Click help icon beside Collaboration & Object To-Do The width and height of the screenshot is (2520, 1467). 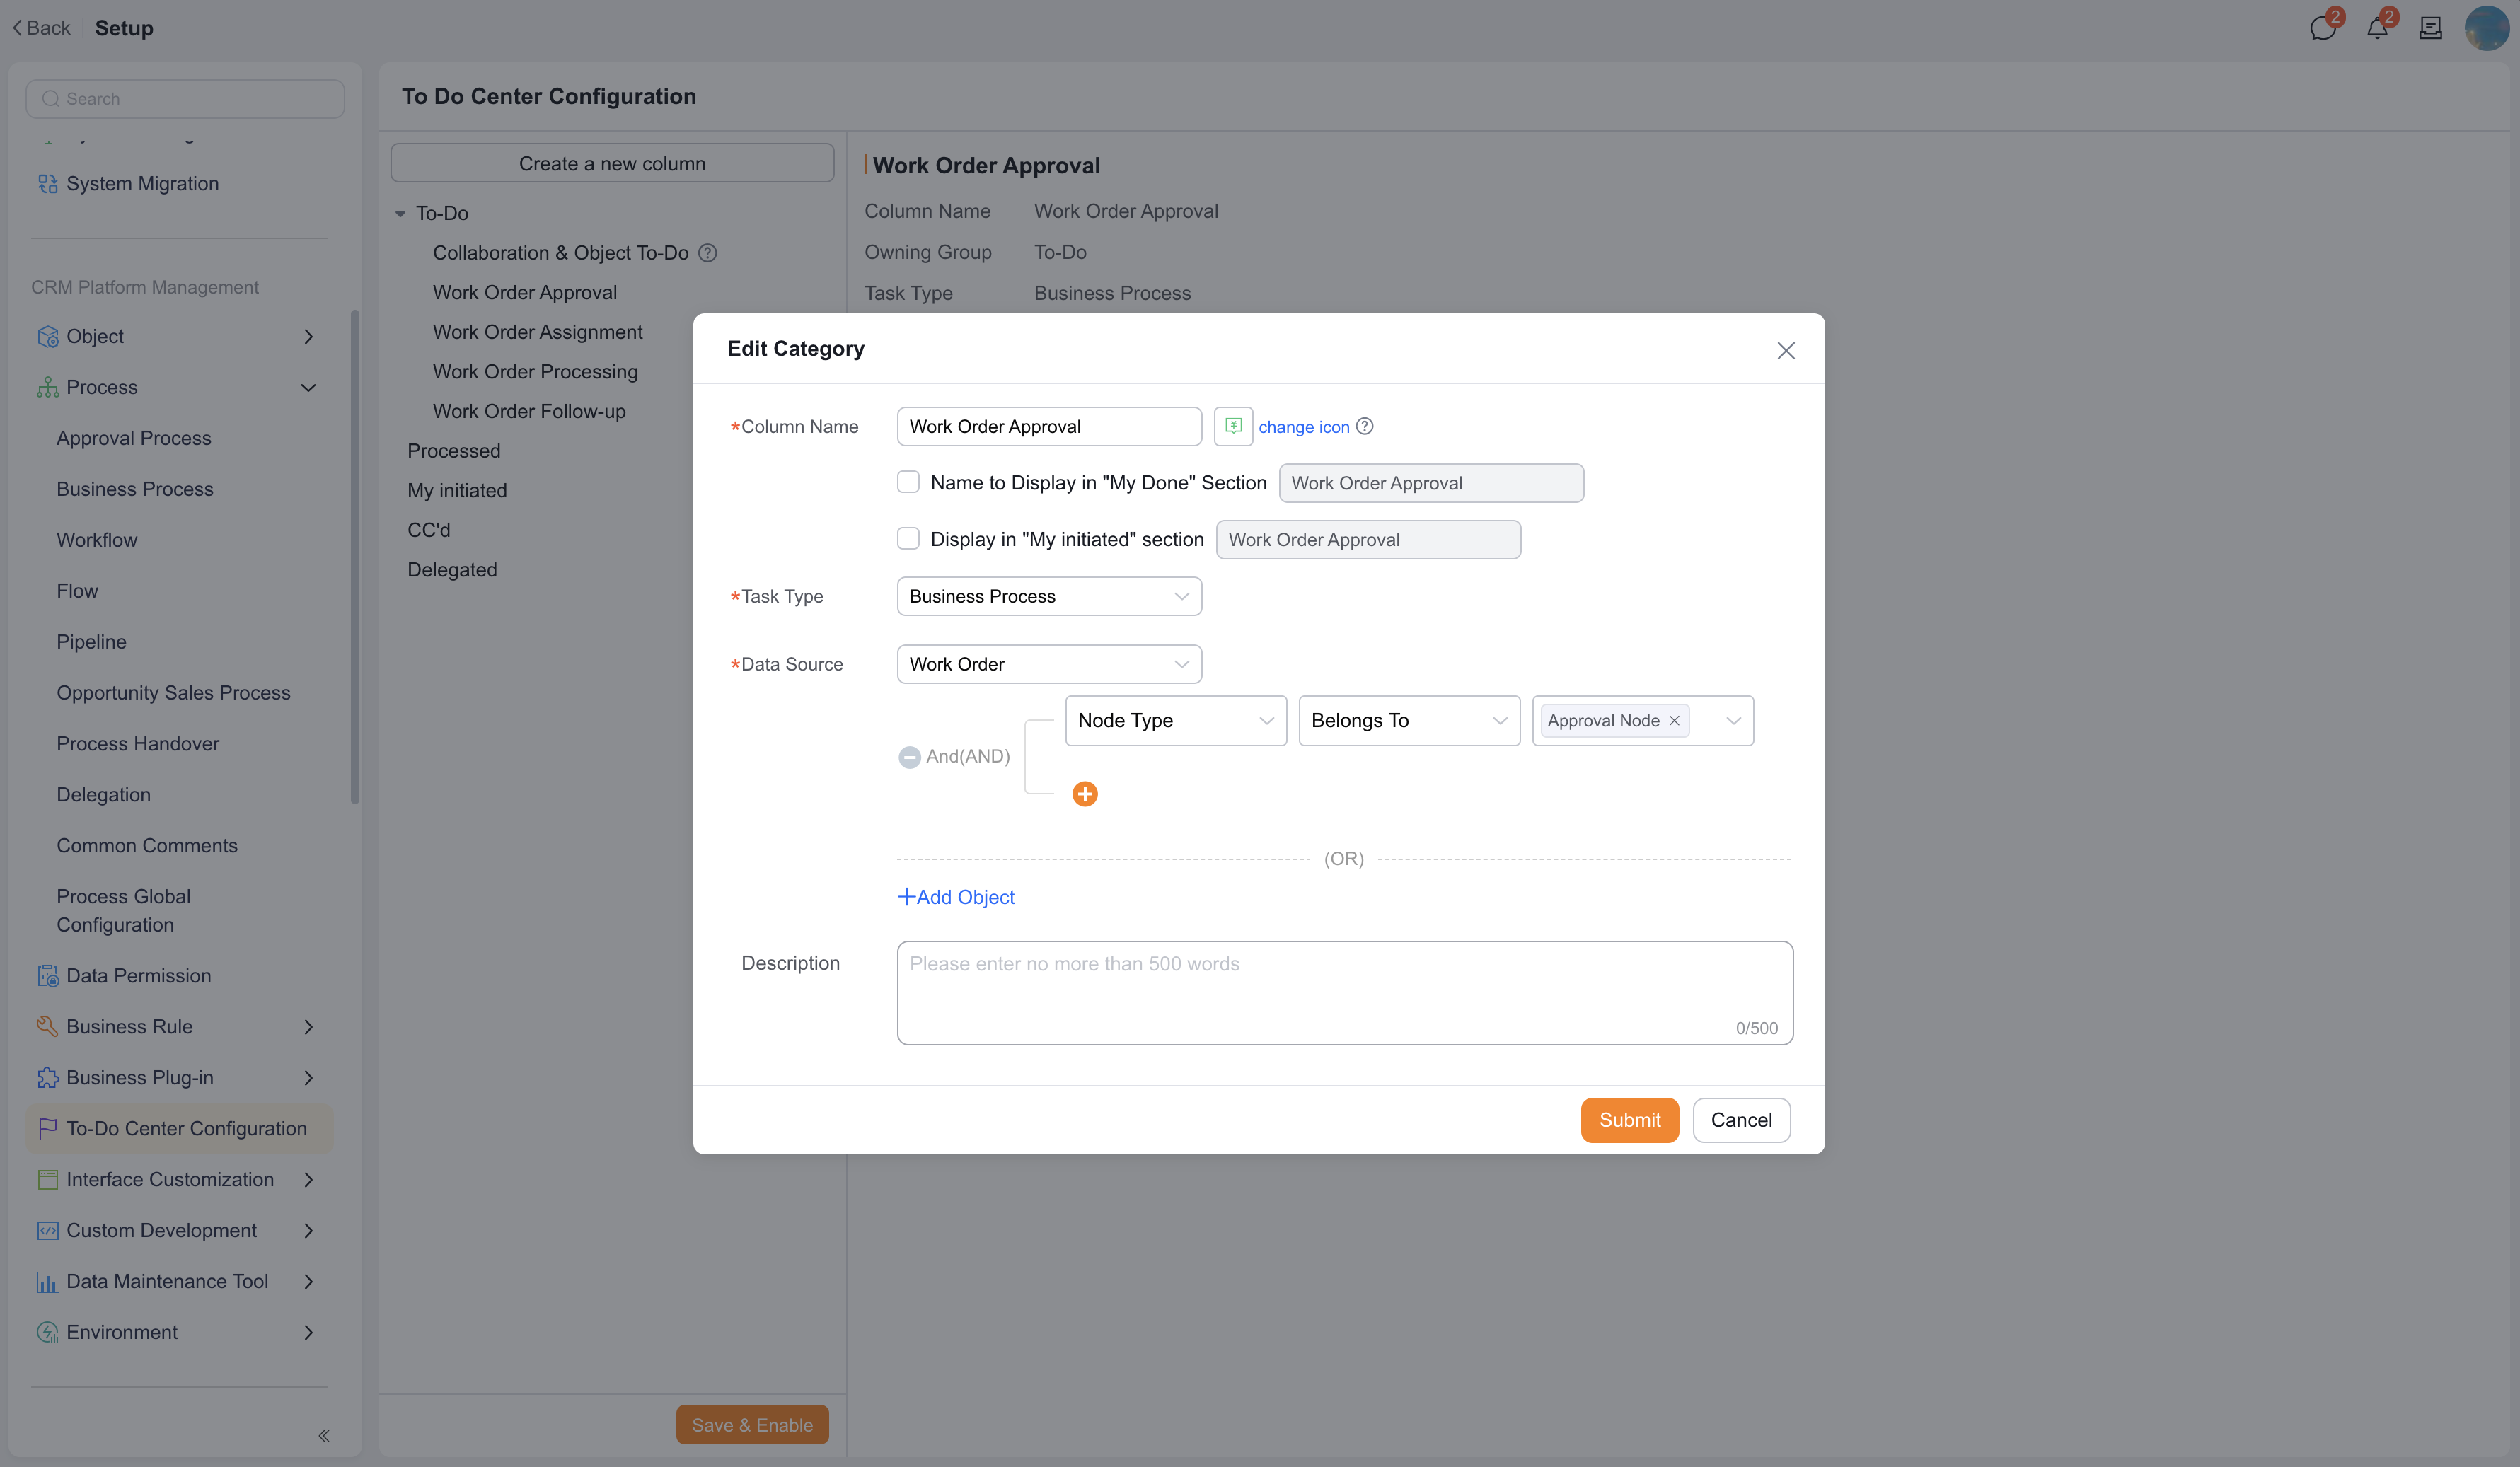707,253
